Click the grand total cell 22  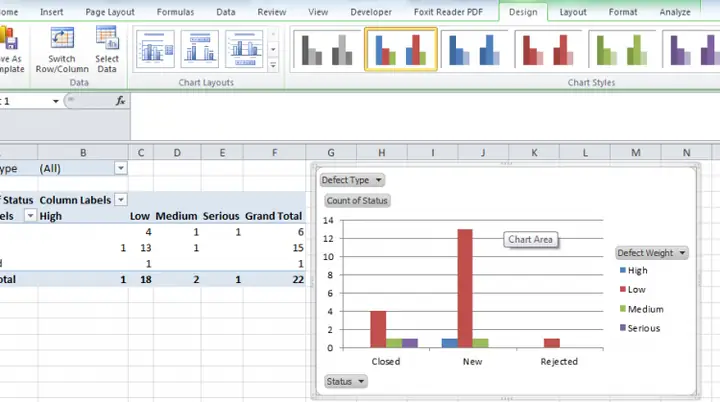click(274, 279)
